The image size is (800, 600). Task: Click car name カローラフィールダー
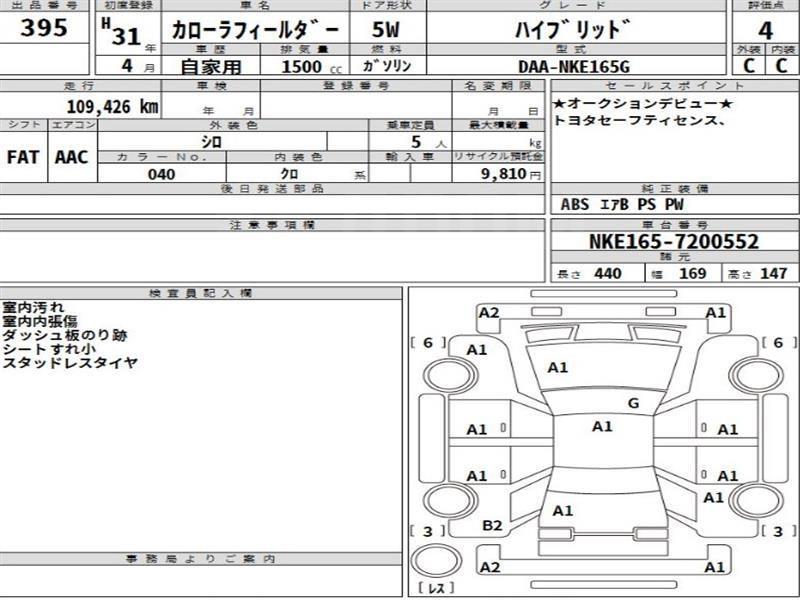(255, 30)
